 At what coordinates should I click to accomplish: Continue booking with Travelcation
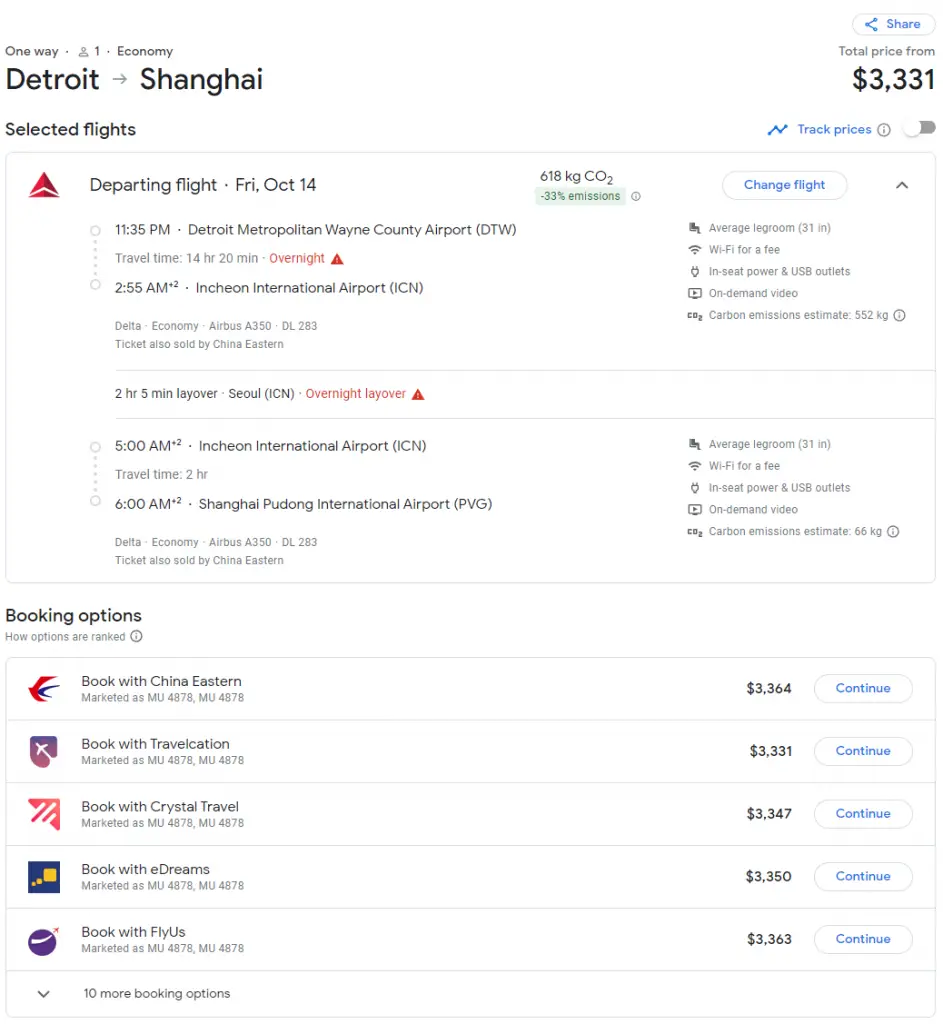tap(862, 751)
